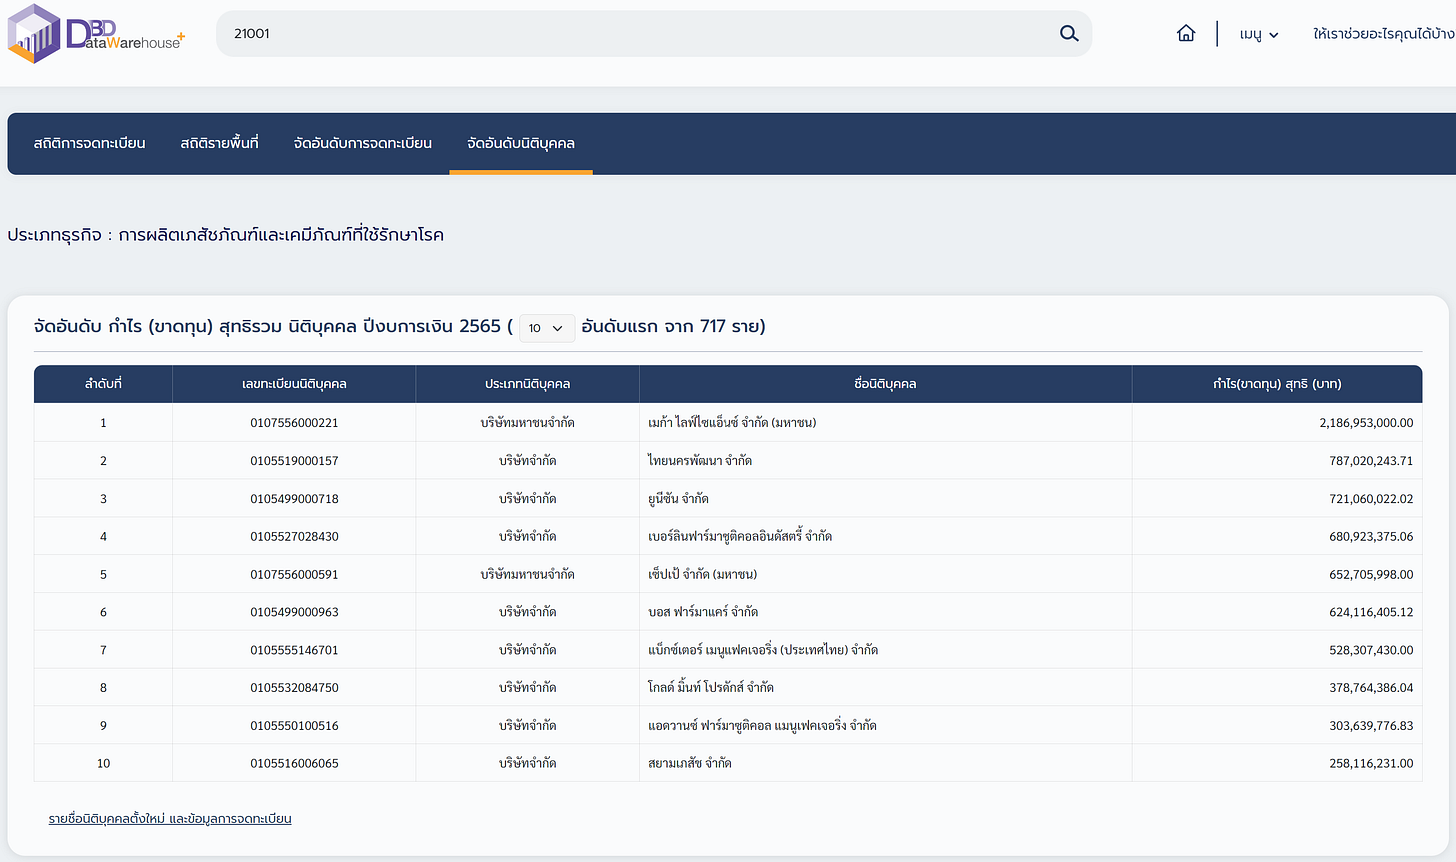Open the สถิติการจดทะเบียน tab

pos(89,143)
